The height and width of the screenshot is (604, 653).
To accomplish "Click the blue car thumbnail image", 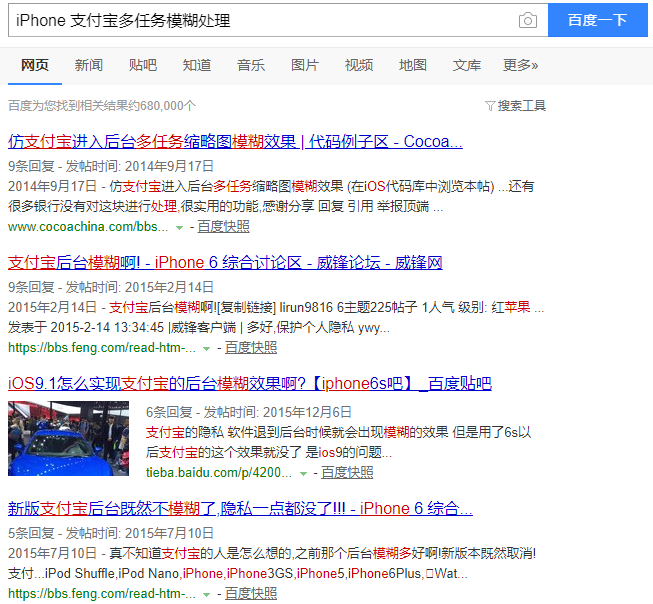I will (x=68, y=438).
